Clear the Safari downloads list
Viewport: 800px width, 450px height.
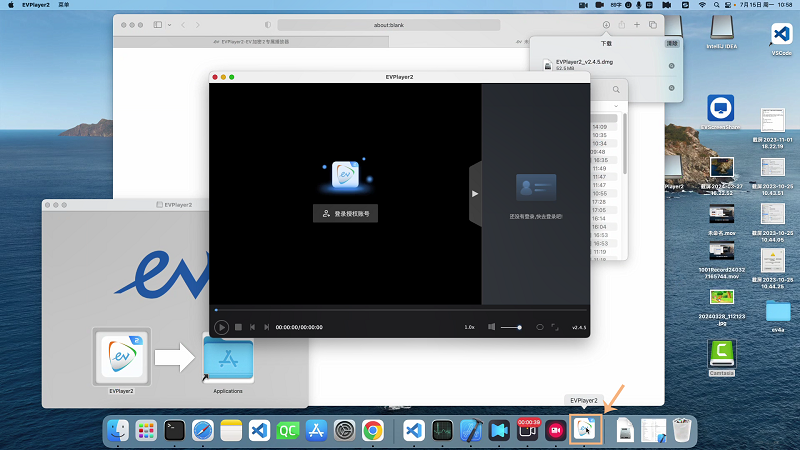[x=670, y=44]
